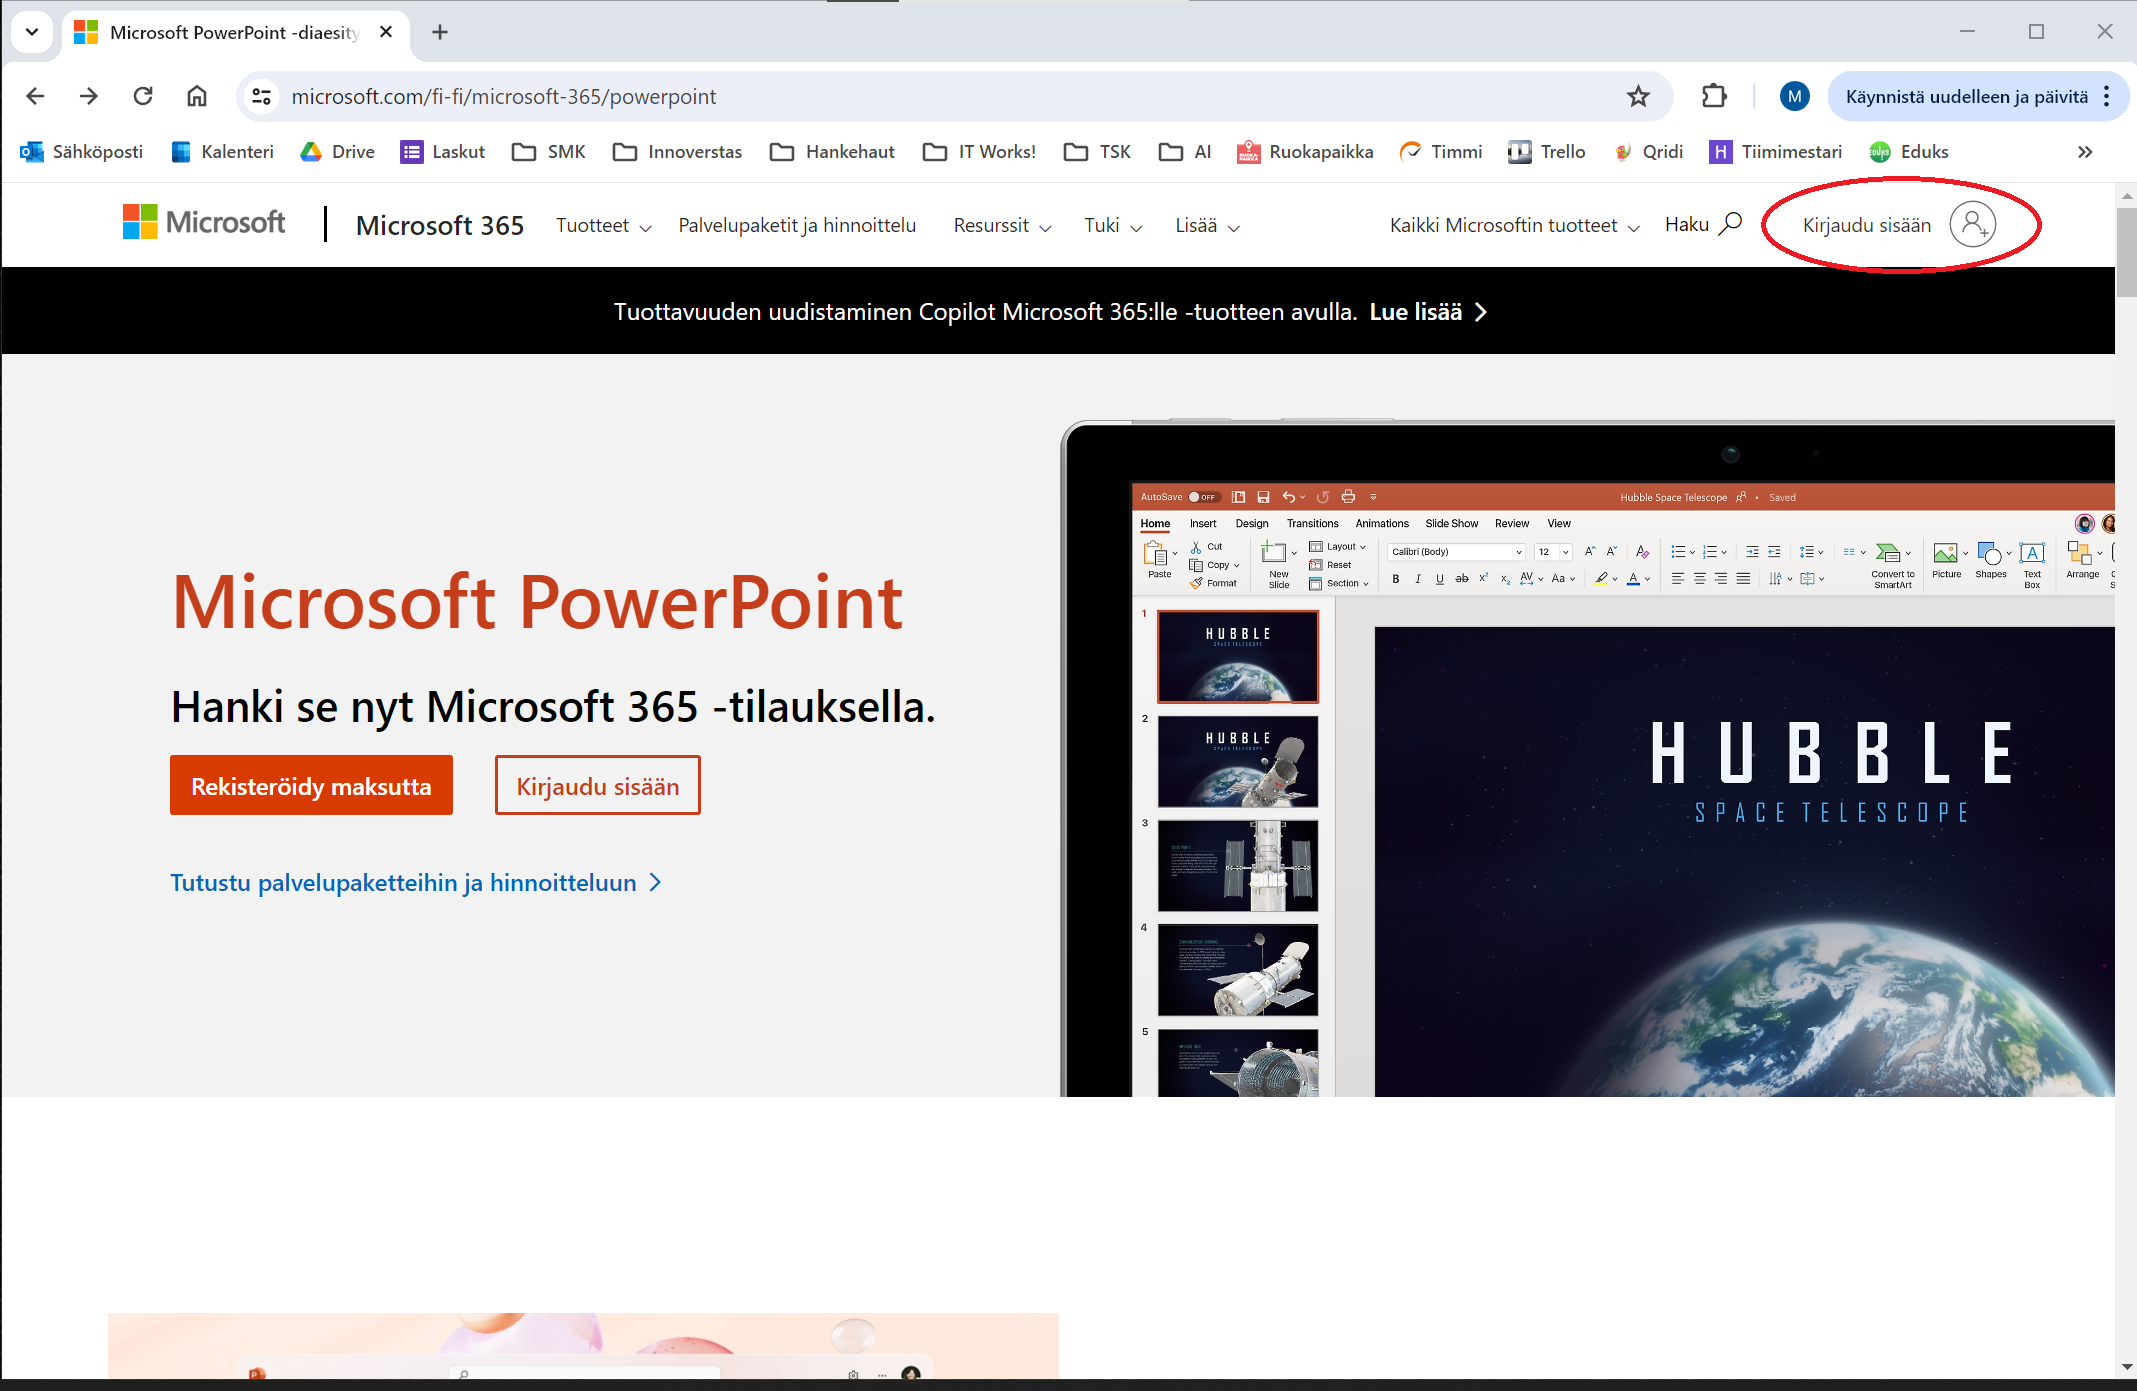Go forward using browser forward arrow
Screen dimensions: 2137x1391
tap(89, 96)
